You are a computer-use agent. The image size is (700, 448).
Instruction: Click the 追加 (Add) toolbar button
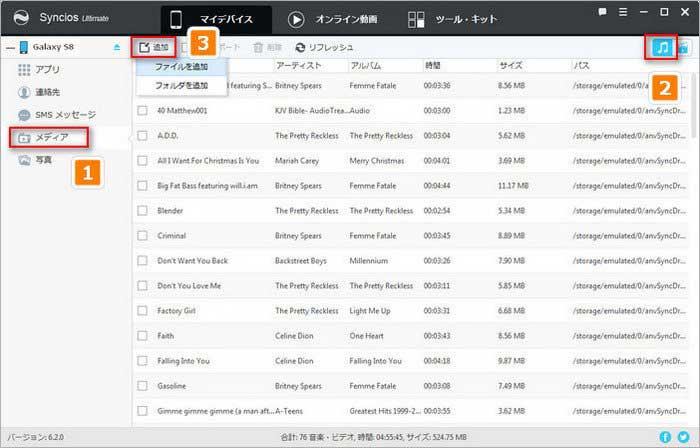(x=154, y=47)
